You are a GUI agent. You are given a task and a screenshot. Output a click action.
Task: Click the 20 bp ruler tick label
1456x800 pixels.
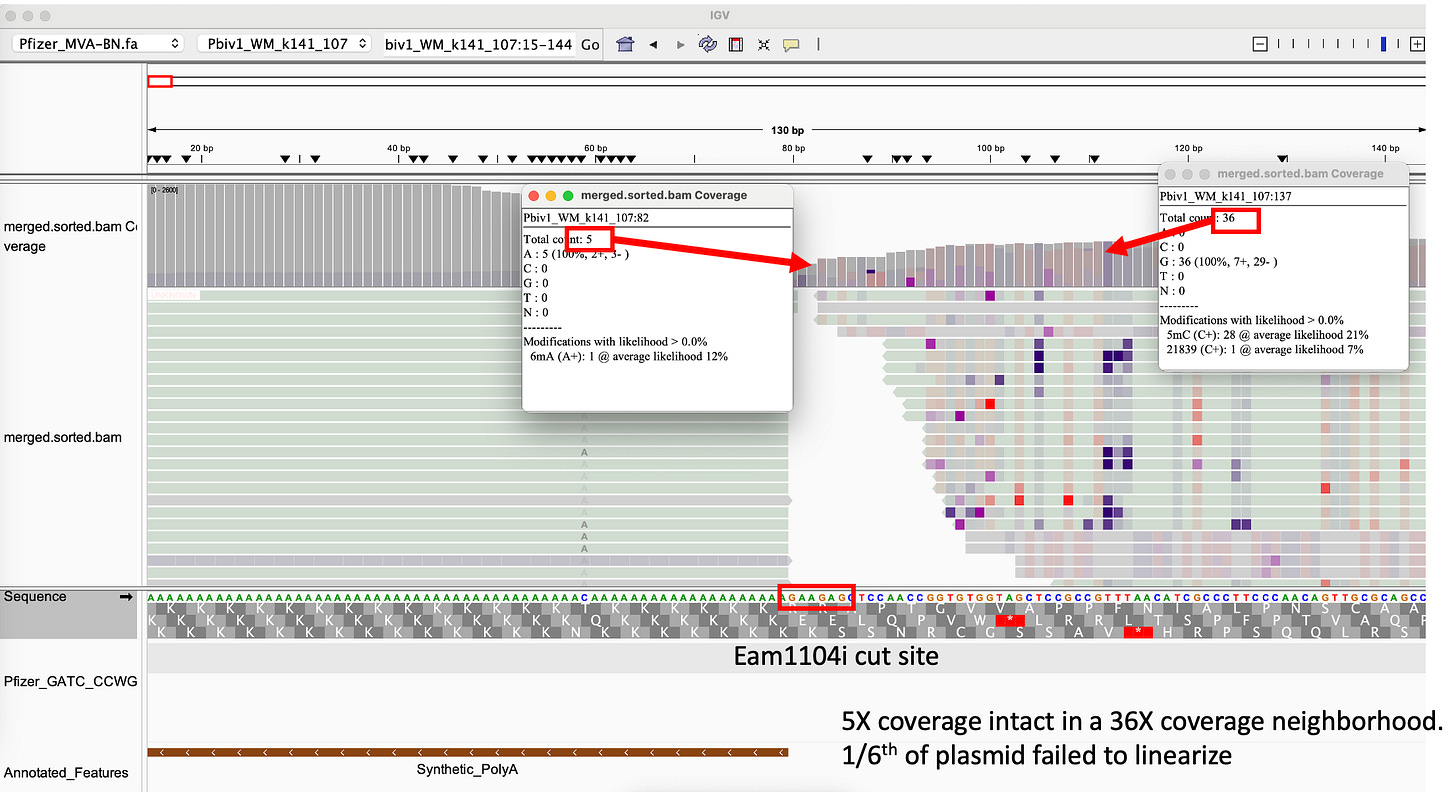(x=201, y=148)
